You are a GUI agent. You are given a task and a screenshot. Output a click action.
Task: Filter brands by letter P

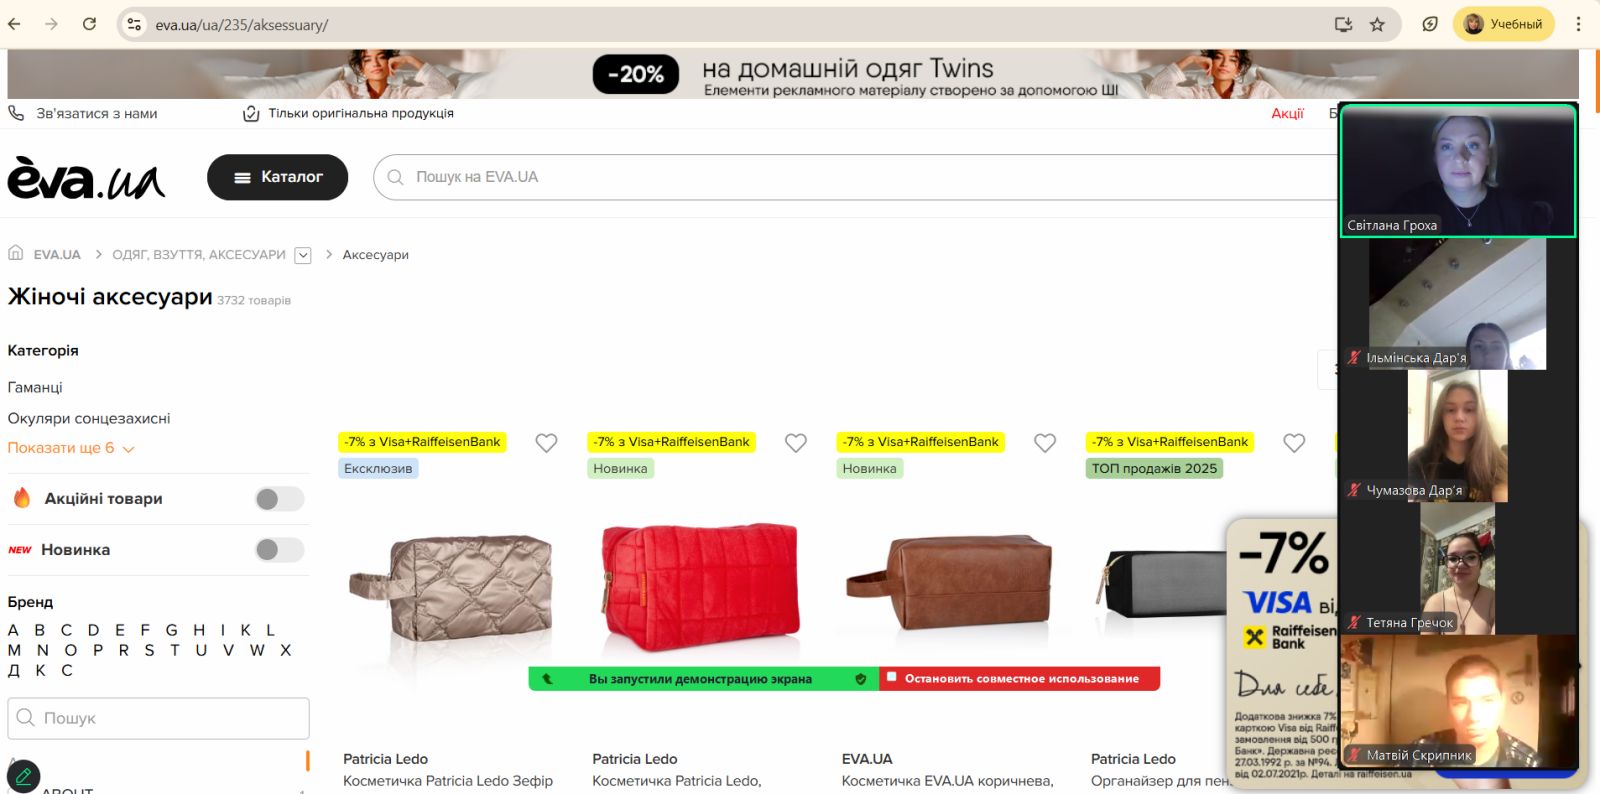(x=98, y=650)
